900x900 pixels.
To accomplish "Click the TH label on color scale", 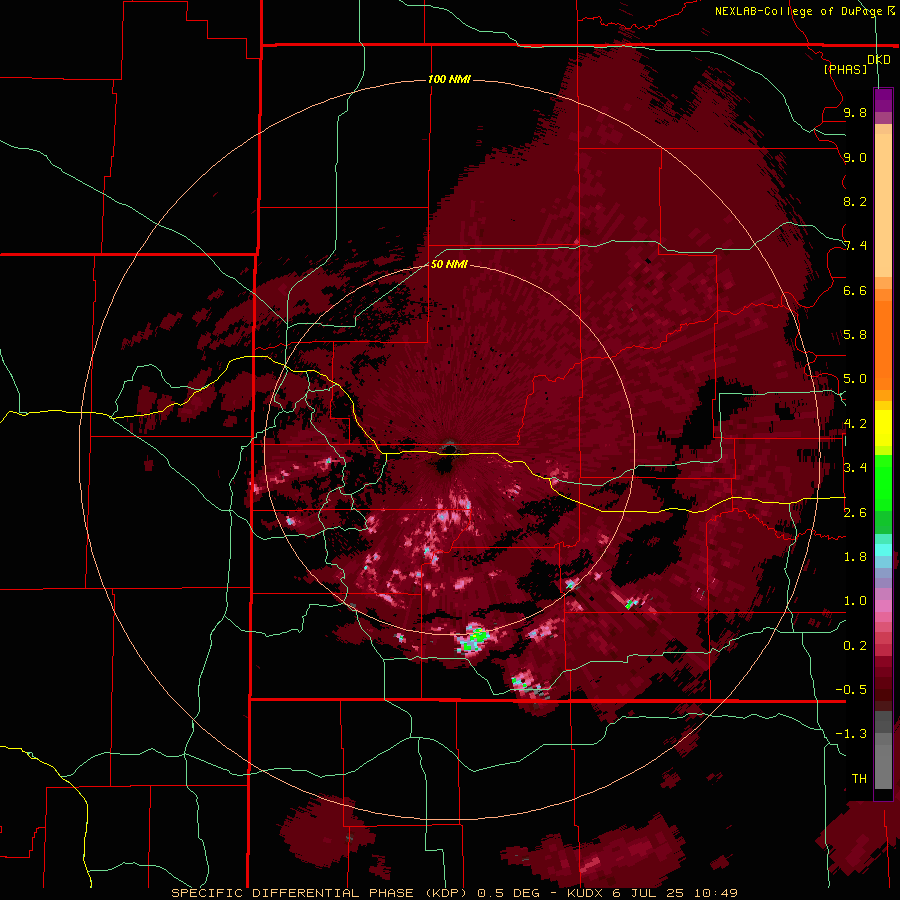I will (859, 779).
